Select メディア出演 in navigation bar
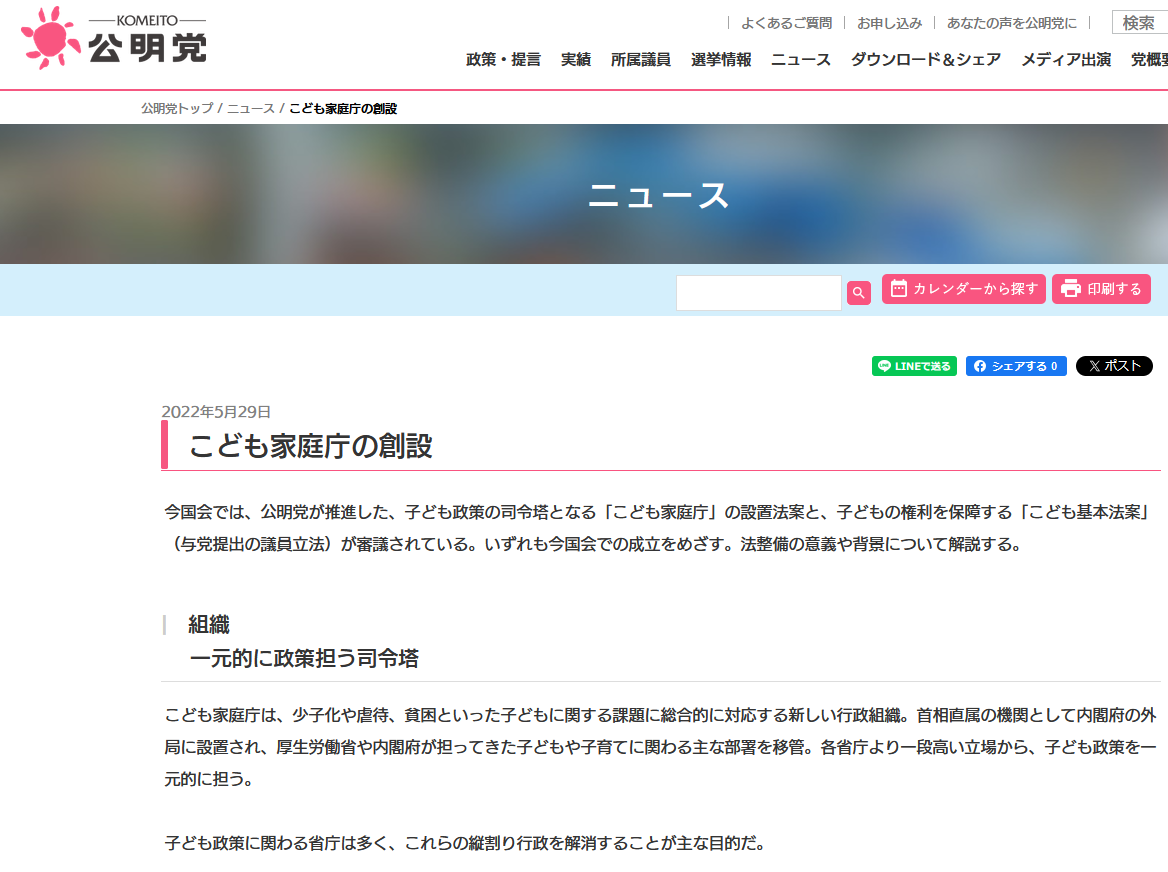 point(1066,60)
